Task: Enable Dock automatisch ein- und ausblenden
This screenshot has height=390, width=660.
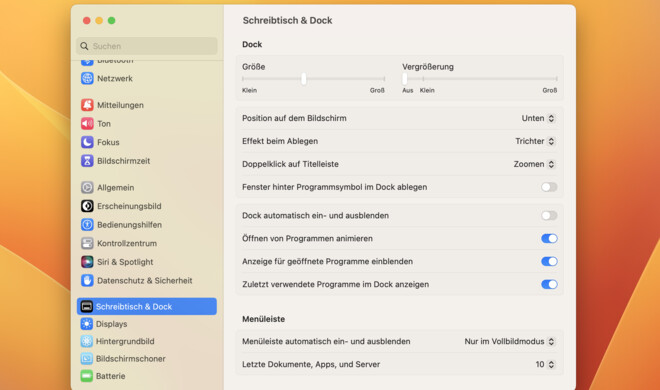Action: 549,215
